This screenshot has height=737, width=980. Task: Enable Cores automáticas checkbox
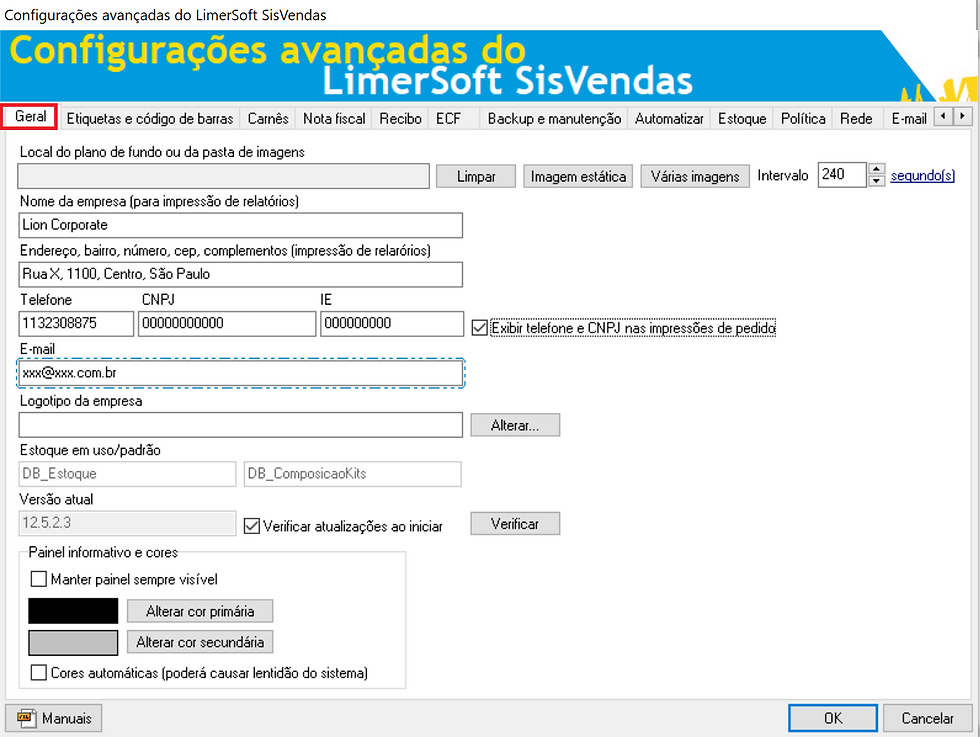(39, 673)
